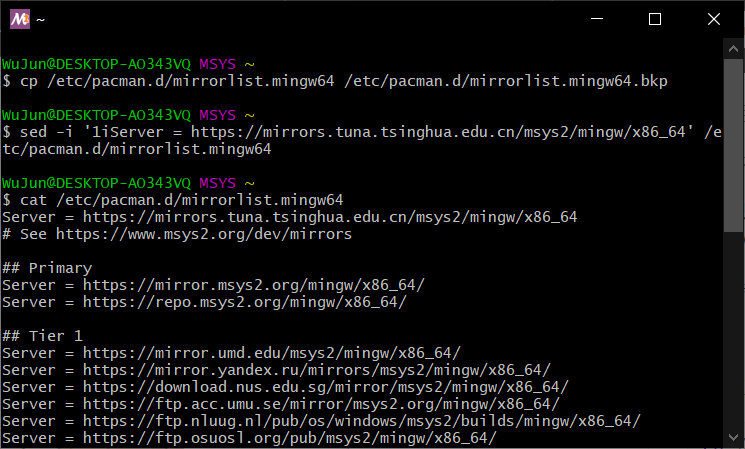The image size is (745, 449).
Task: Click the tsinghua mirror Server line in cat output
Action: pos(289,217)
